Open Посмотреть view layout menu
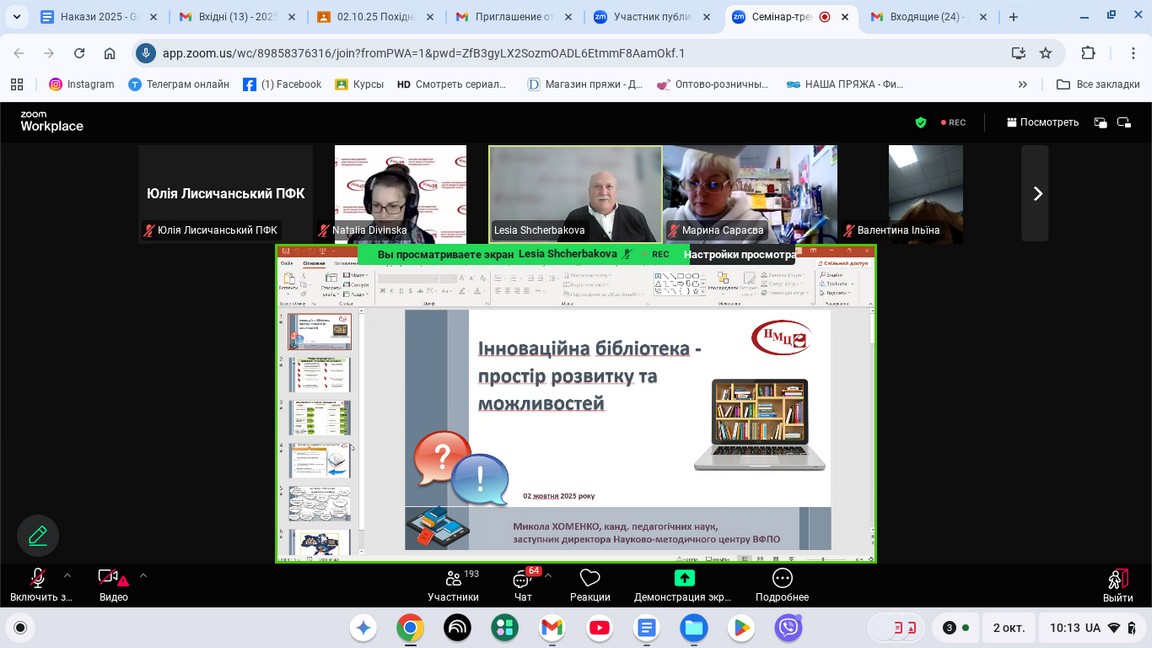The height and width of the screenshot is (648, 1152). [1042, 122]
